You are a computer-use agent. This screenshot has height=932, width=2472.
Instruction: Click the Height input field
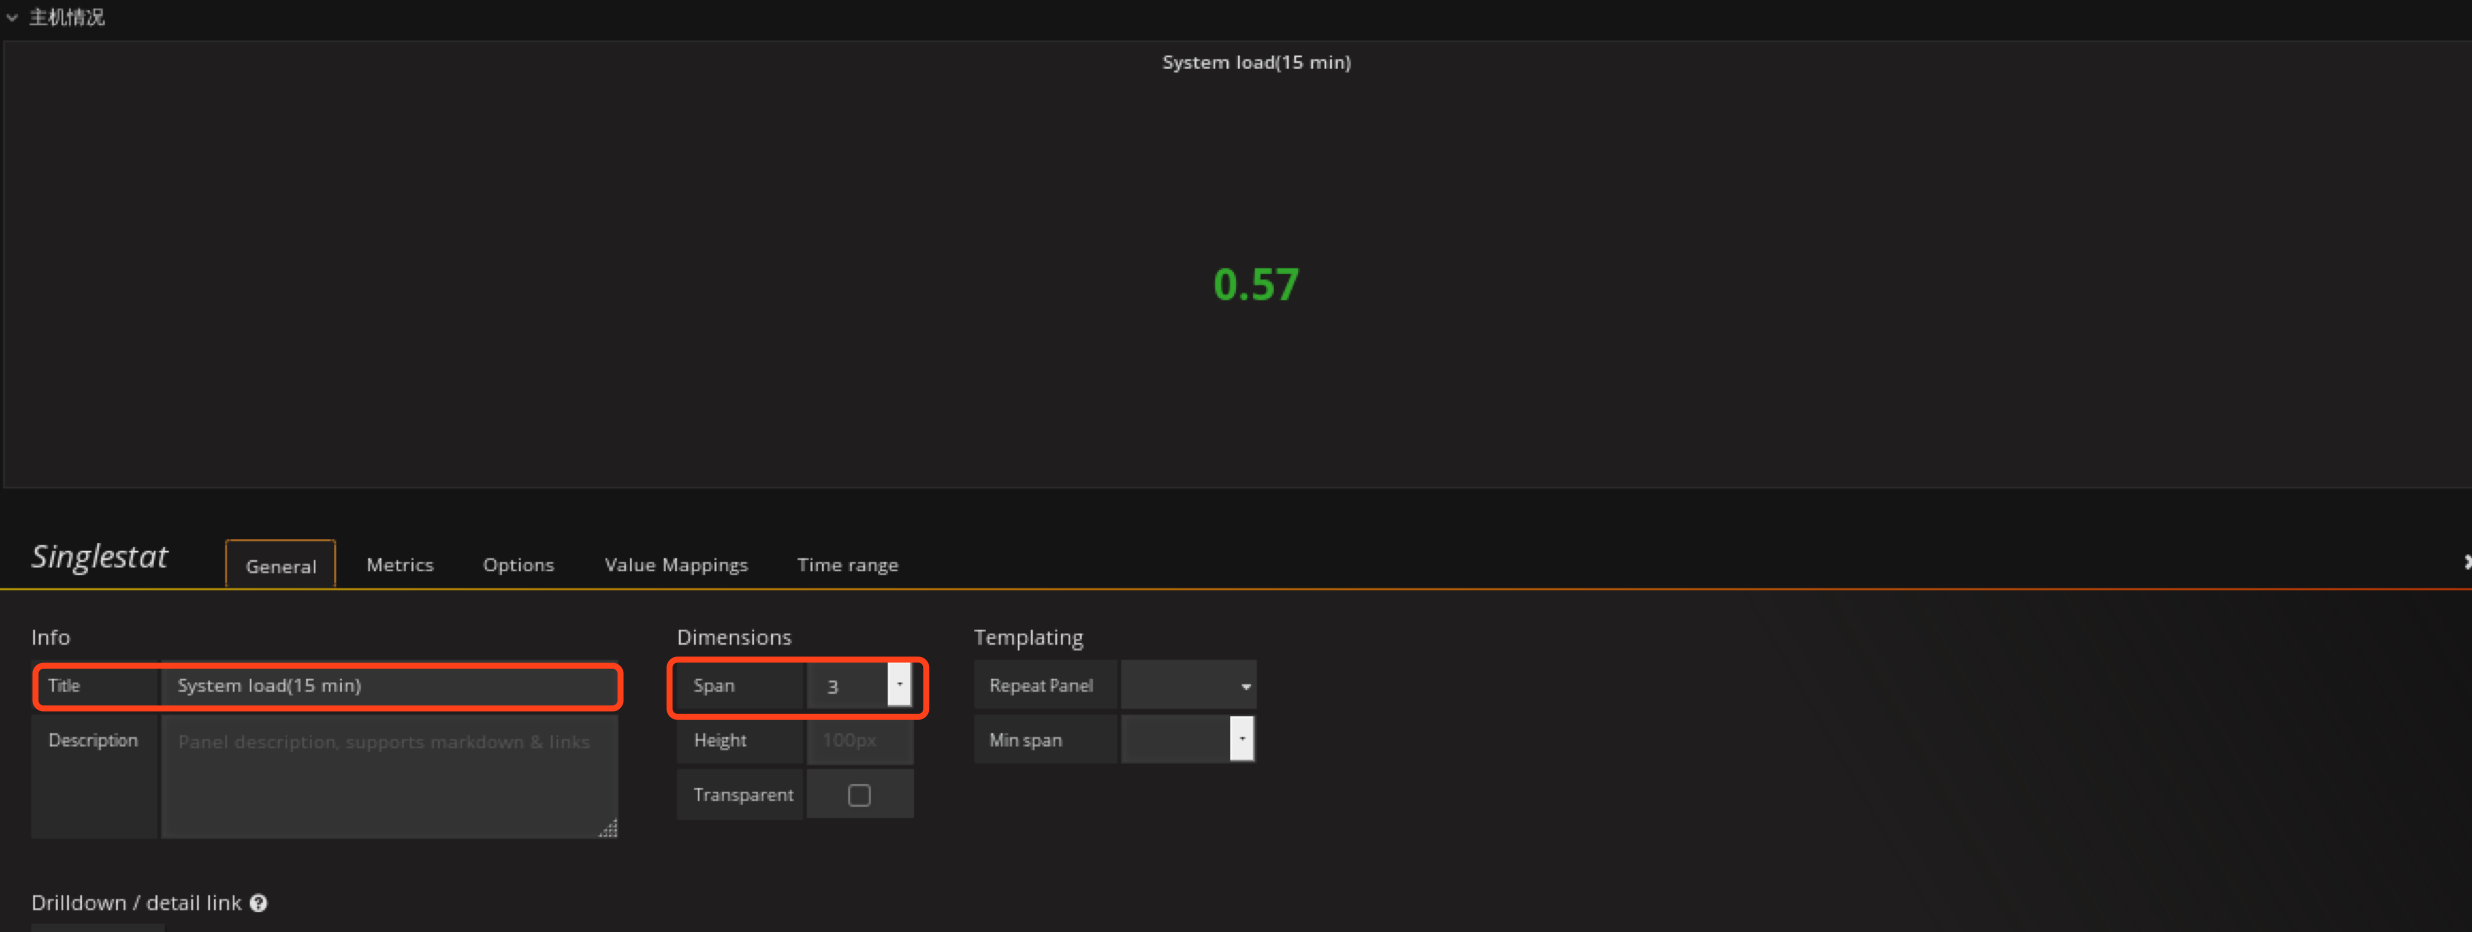859,741
